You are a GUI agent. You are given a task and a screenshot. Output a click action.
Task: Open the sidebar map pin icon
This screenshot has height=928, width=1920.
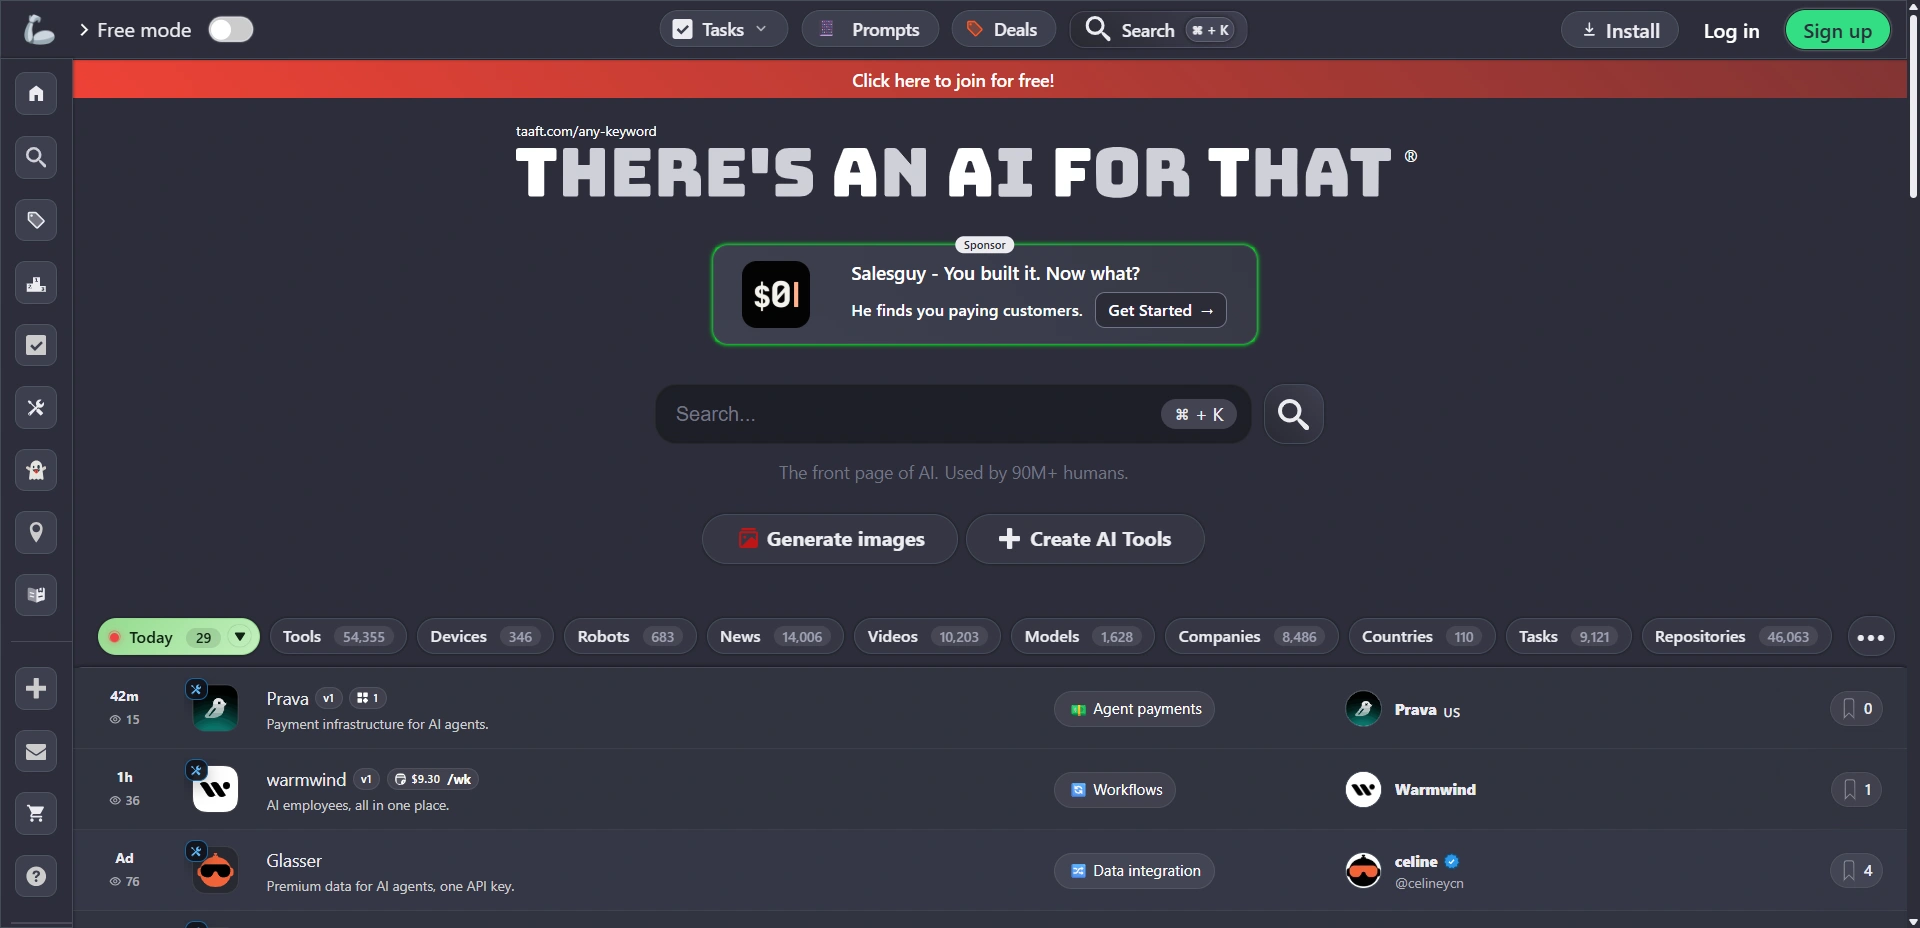[x=36, y=532]
